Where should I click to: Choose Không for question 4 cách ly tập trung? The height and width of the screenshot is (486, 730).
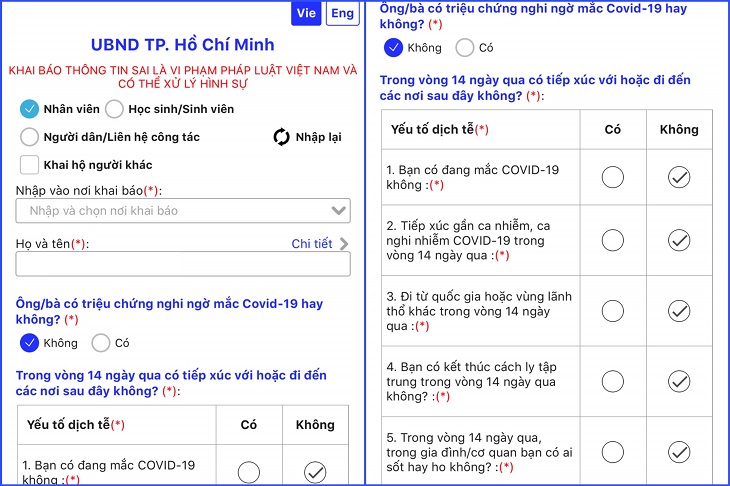click(679, 382)
